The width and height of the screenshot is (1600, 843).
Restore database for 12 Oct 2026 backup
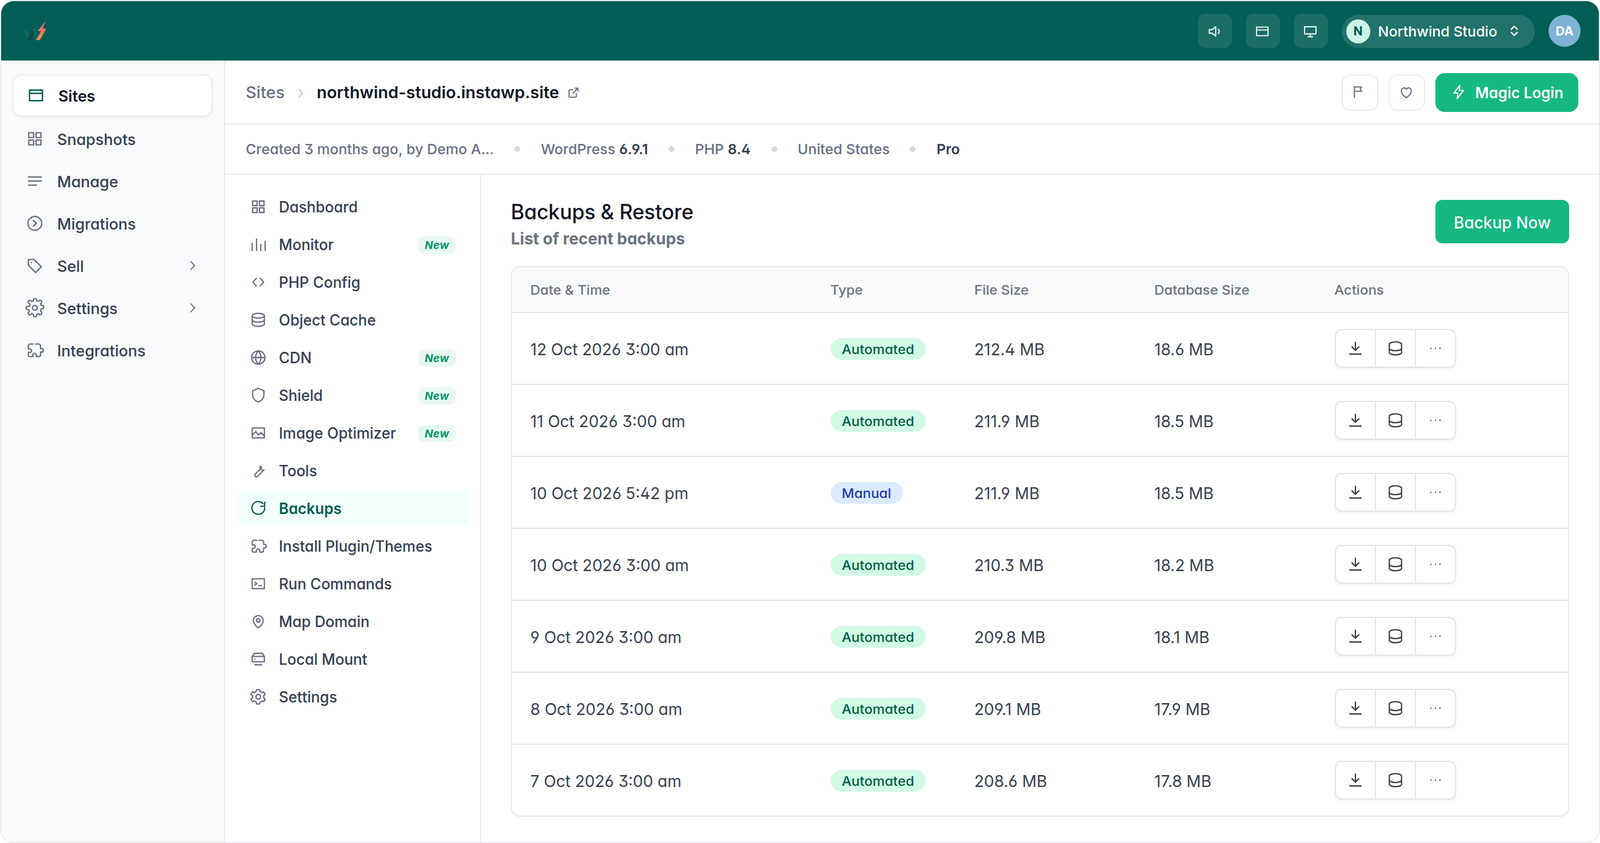coord(1395,349)
